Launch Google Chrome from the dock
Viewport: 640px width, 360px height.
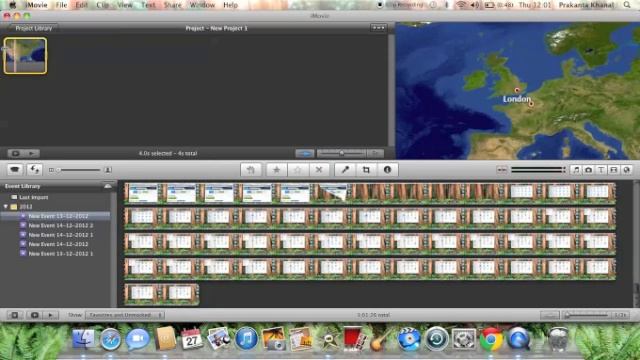tap(491, 339)
